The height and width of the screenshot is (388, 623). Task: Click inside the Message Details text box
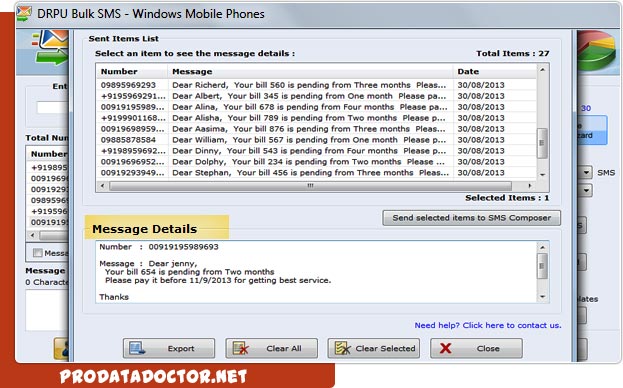coord(316,272)
